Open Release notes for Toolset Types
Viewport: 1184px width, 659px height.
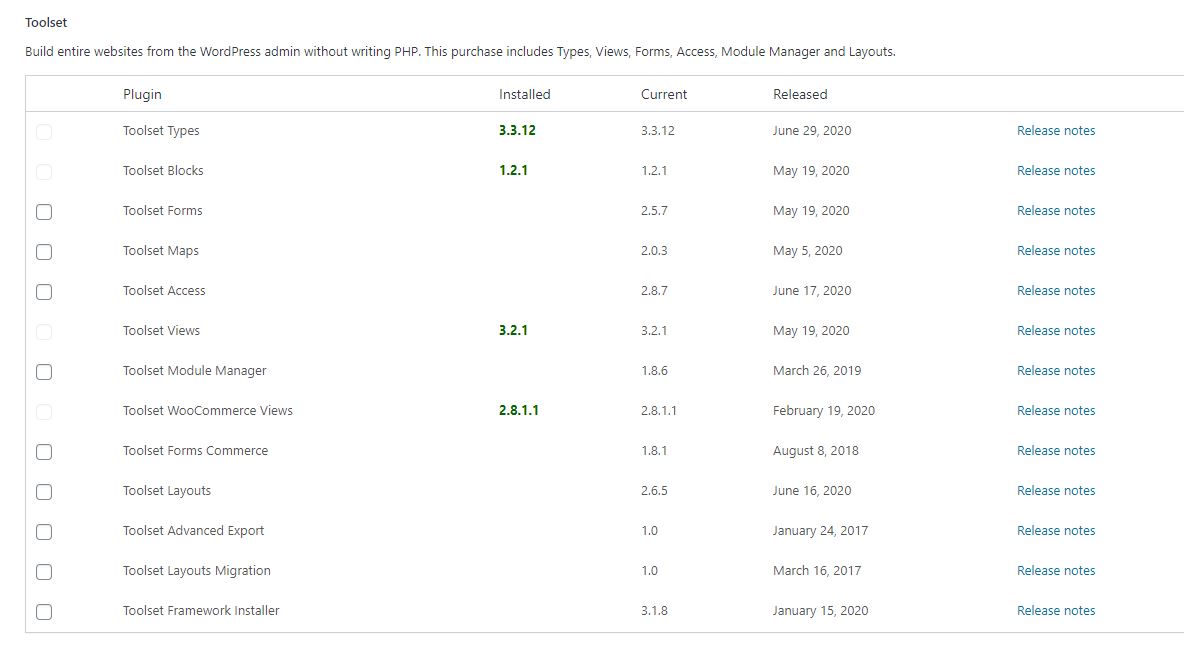(1055, 131)
